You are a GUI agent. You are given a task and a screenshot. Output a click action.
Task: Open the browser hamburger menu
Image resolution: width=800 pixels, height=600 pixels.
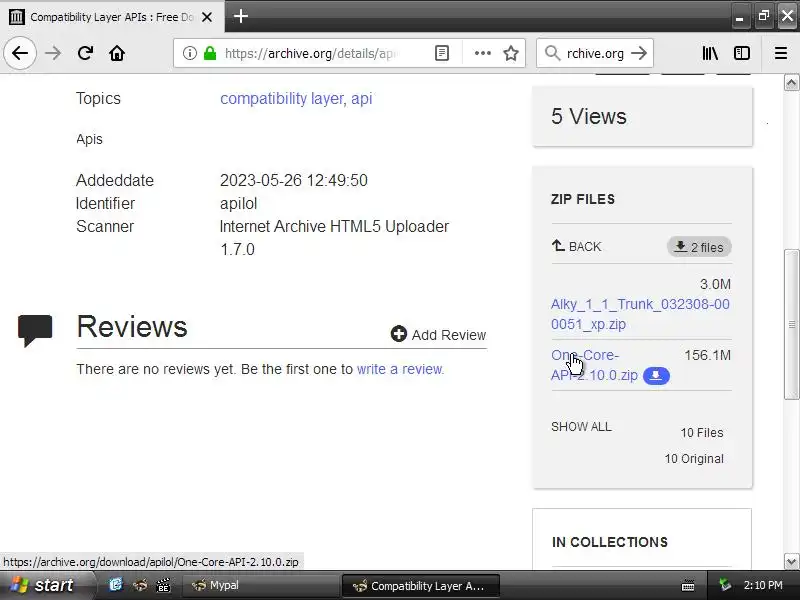point(781,53)
